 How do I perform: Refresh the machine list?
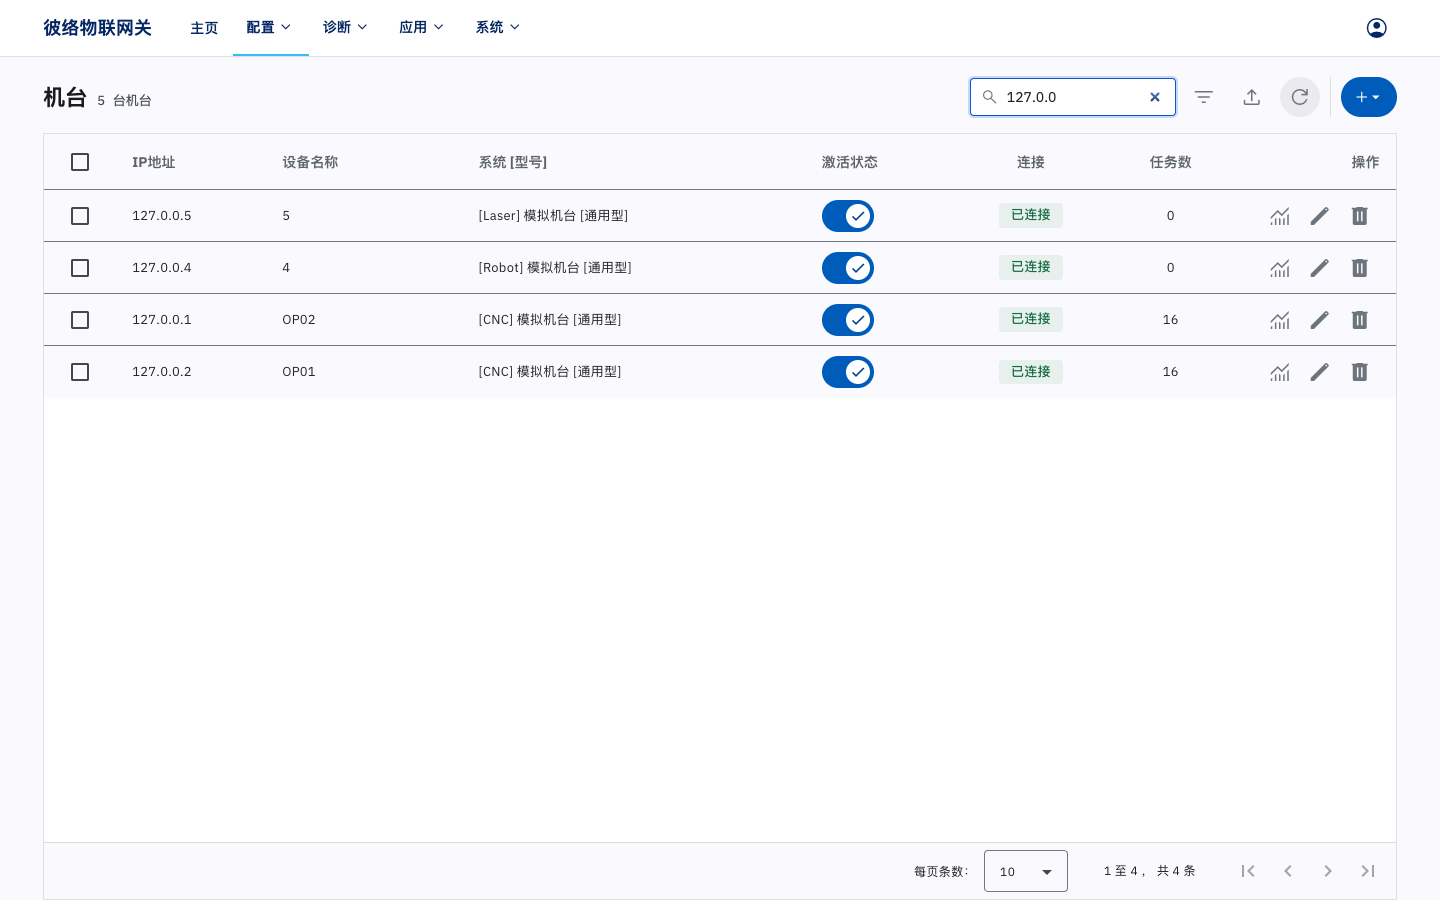1300,97
